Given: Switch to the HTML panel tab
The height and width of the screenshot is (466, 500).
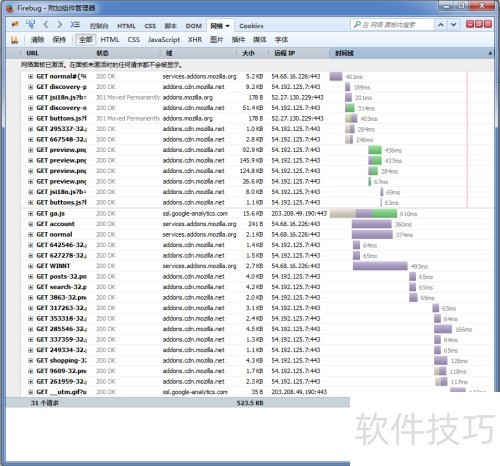Looking at the screenshot, I should tap(126, 26).
